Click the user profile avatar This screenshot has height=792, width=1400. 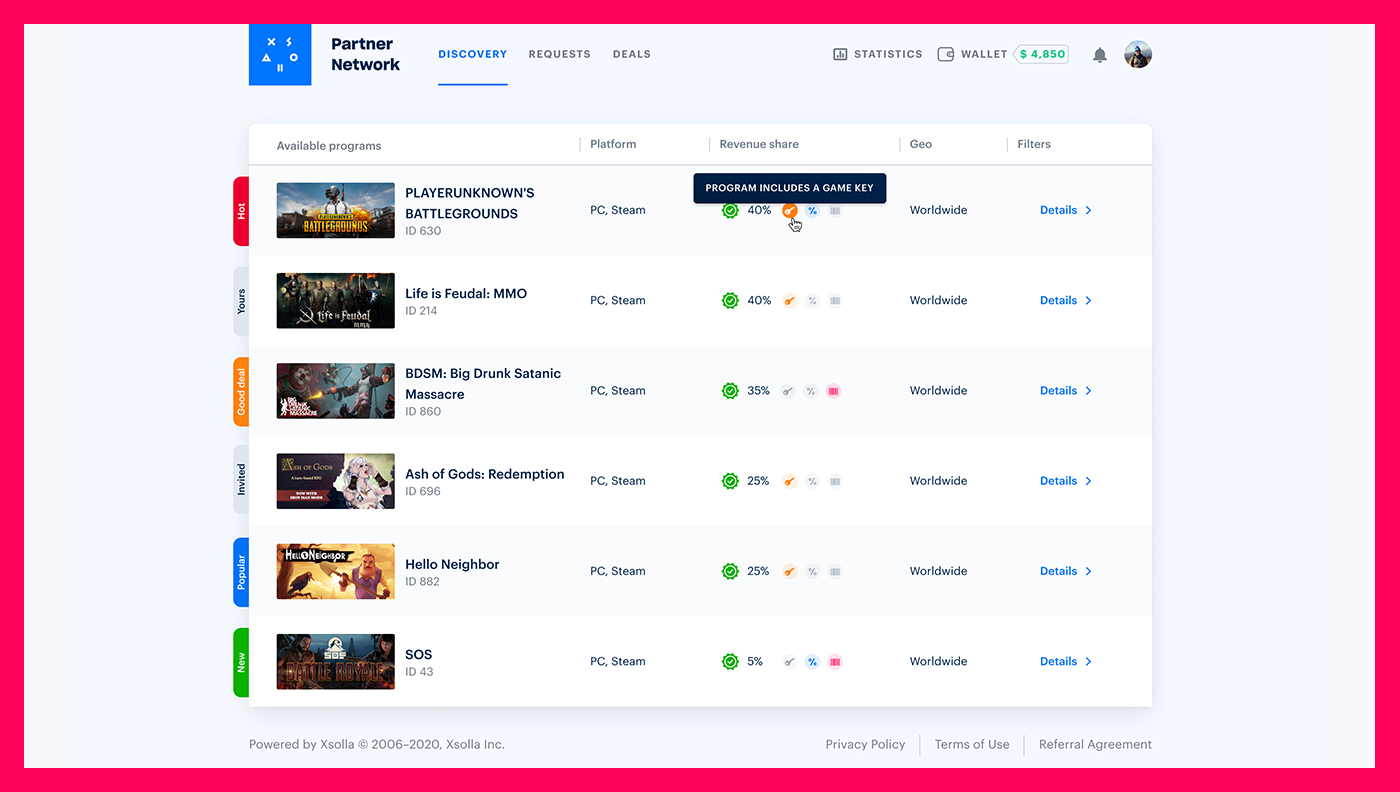1138,55
